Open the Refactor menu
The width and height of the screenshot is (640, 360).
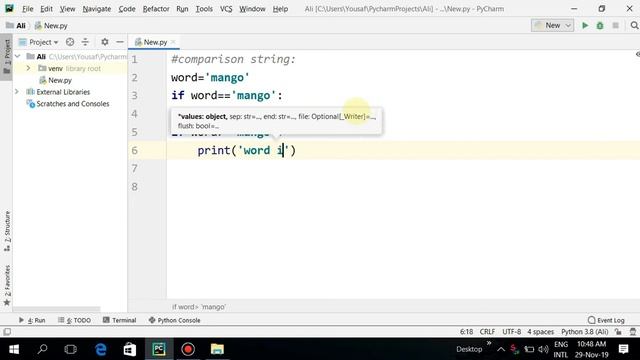156,9
